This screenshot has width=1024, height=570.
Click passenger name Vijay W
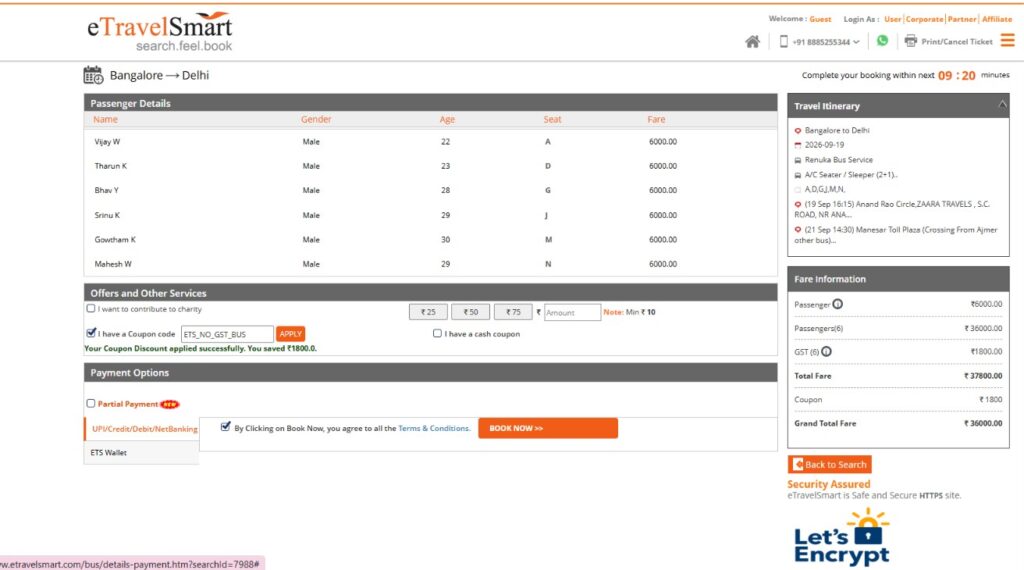(107, 142)
